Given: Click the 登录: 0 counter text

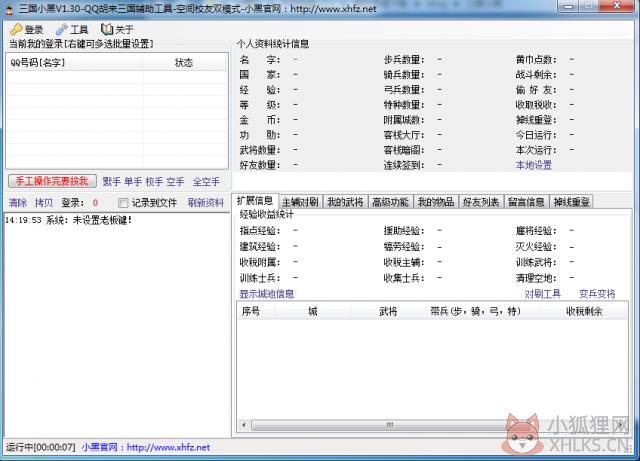Looking at the screenshot, I should coord(80,203).
